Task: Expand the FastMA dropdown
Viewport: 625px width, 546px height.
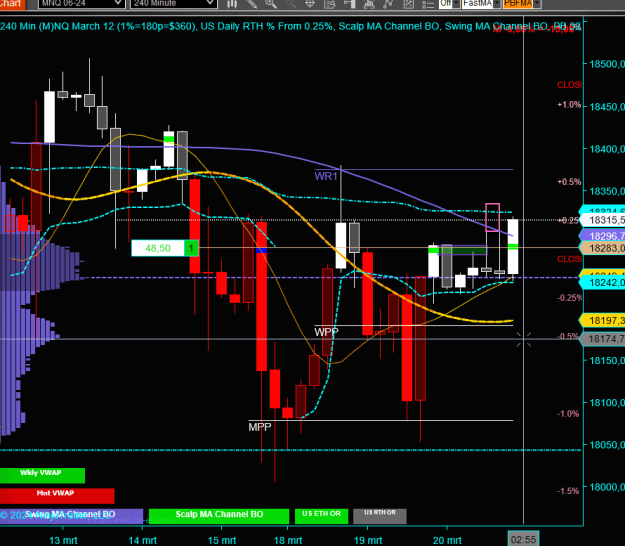Action: click(x=497, y=4)
